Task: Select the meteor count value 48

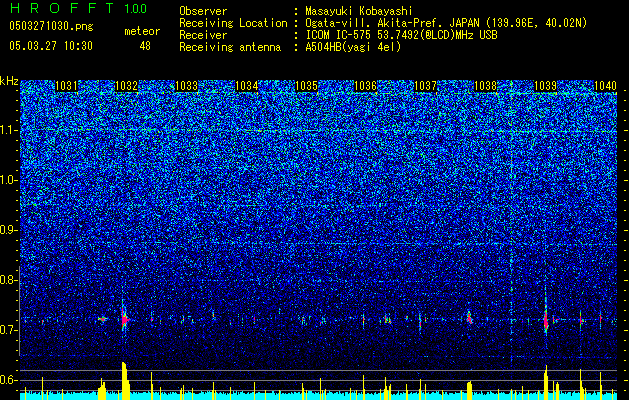Action: 145,46
